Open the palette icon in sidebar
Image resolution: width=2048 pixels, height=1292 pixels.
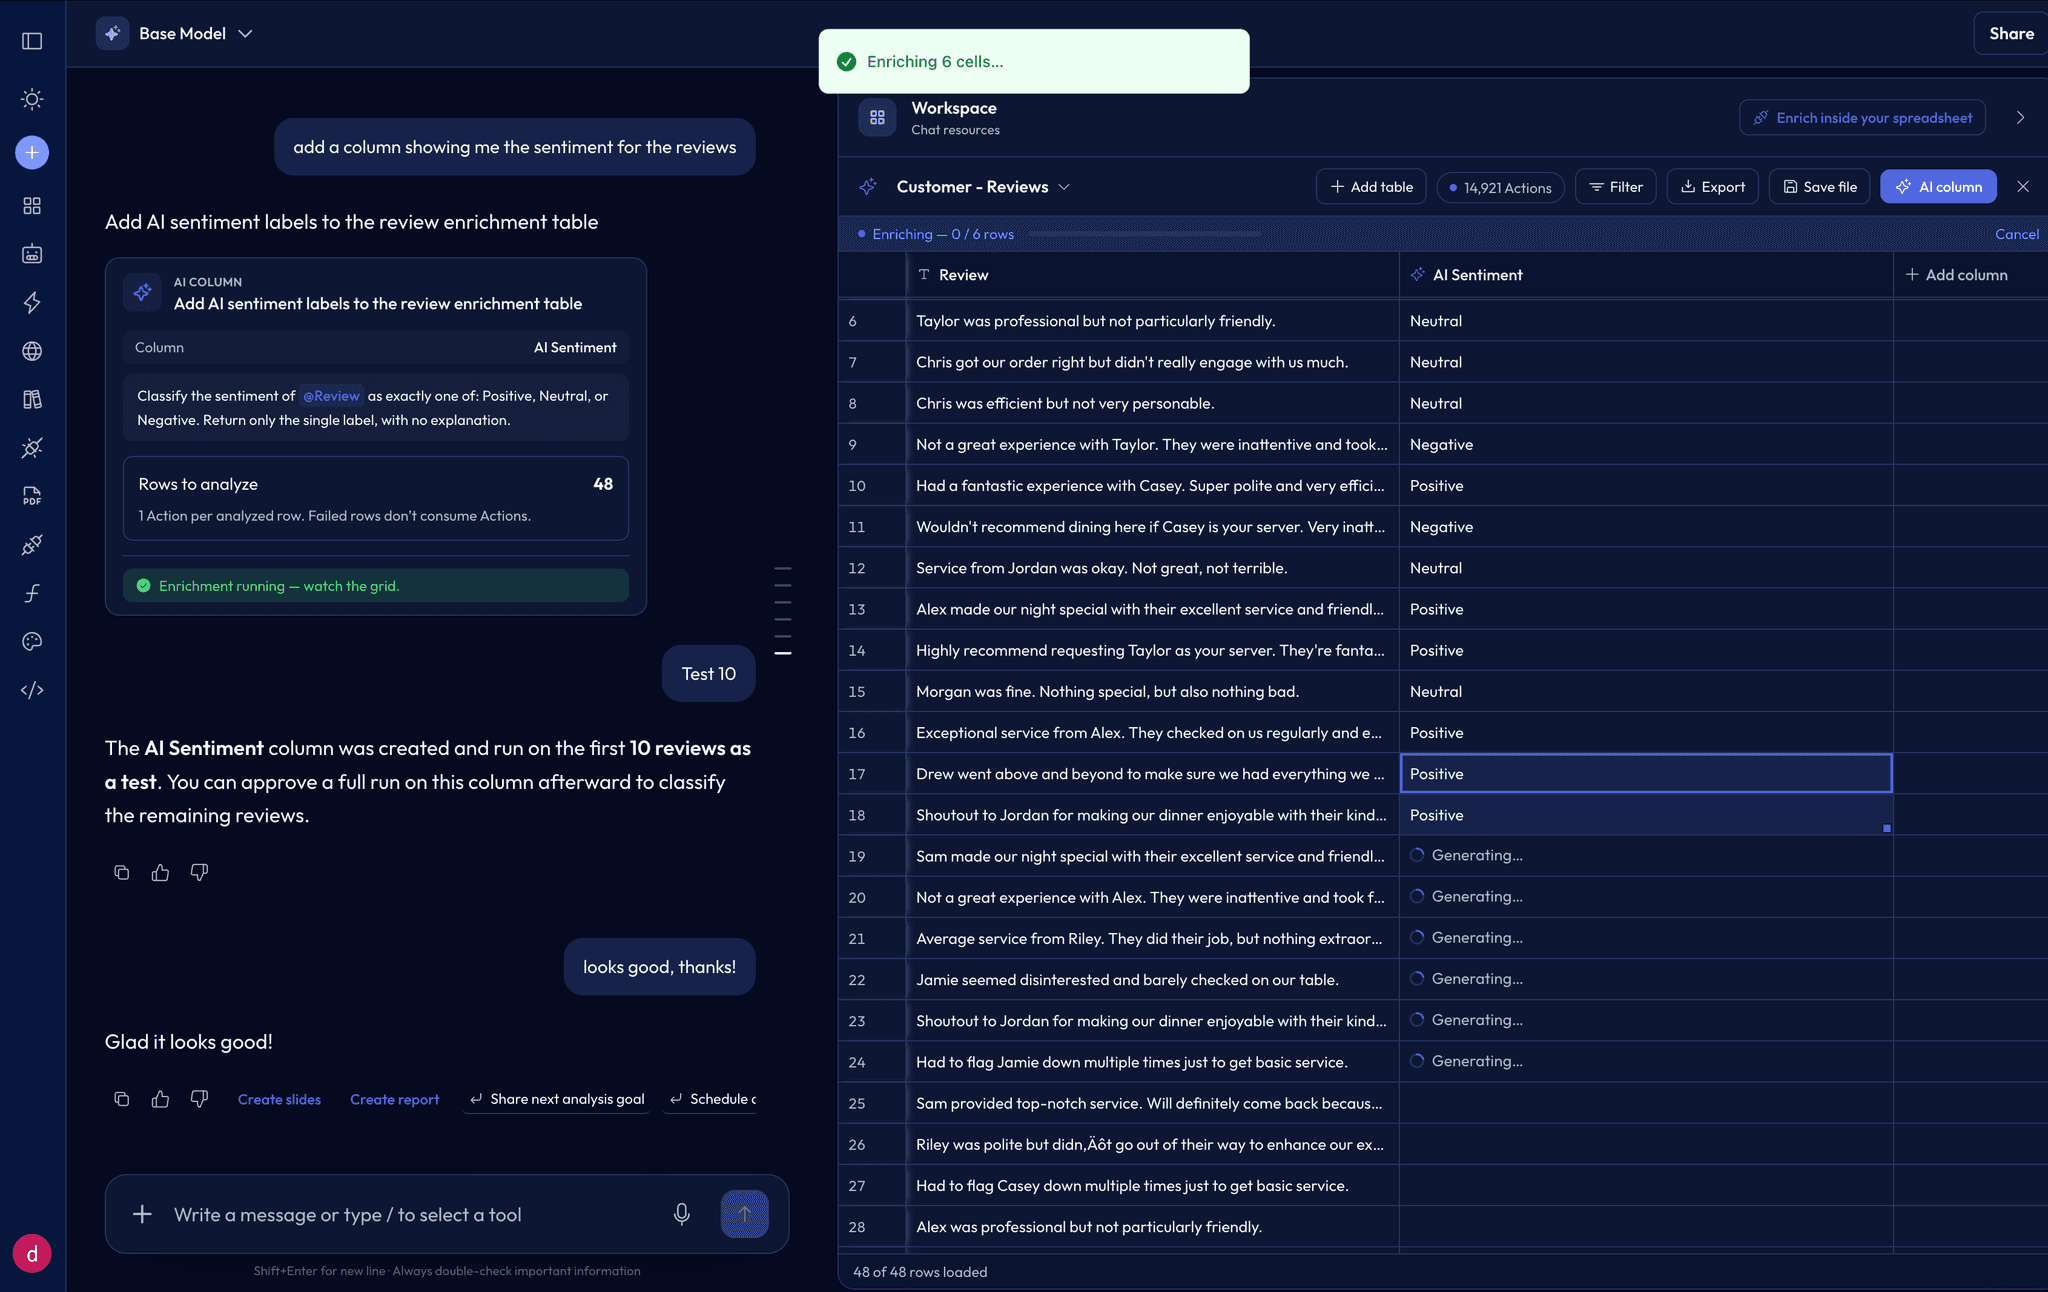pos(32,641)
